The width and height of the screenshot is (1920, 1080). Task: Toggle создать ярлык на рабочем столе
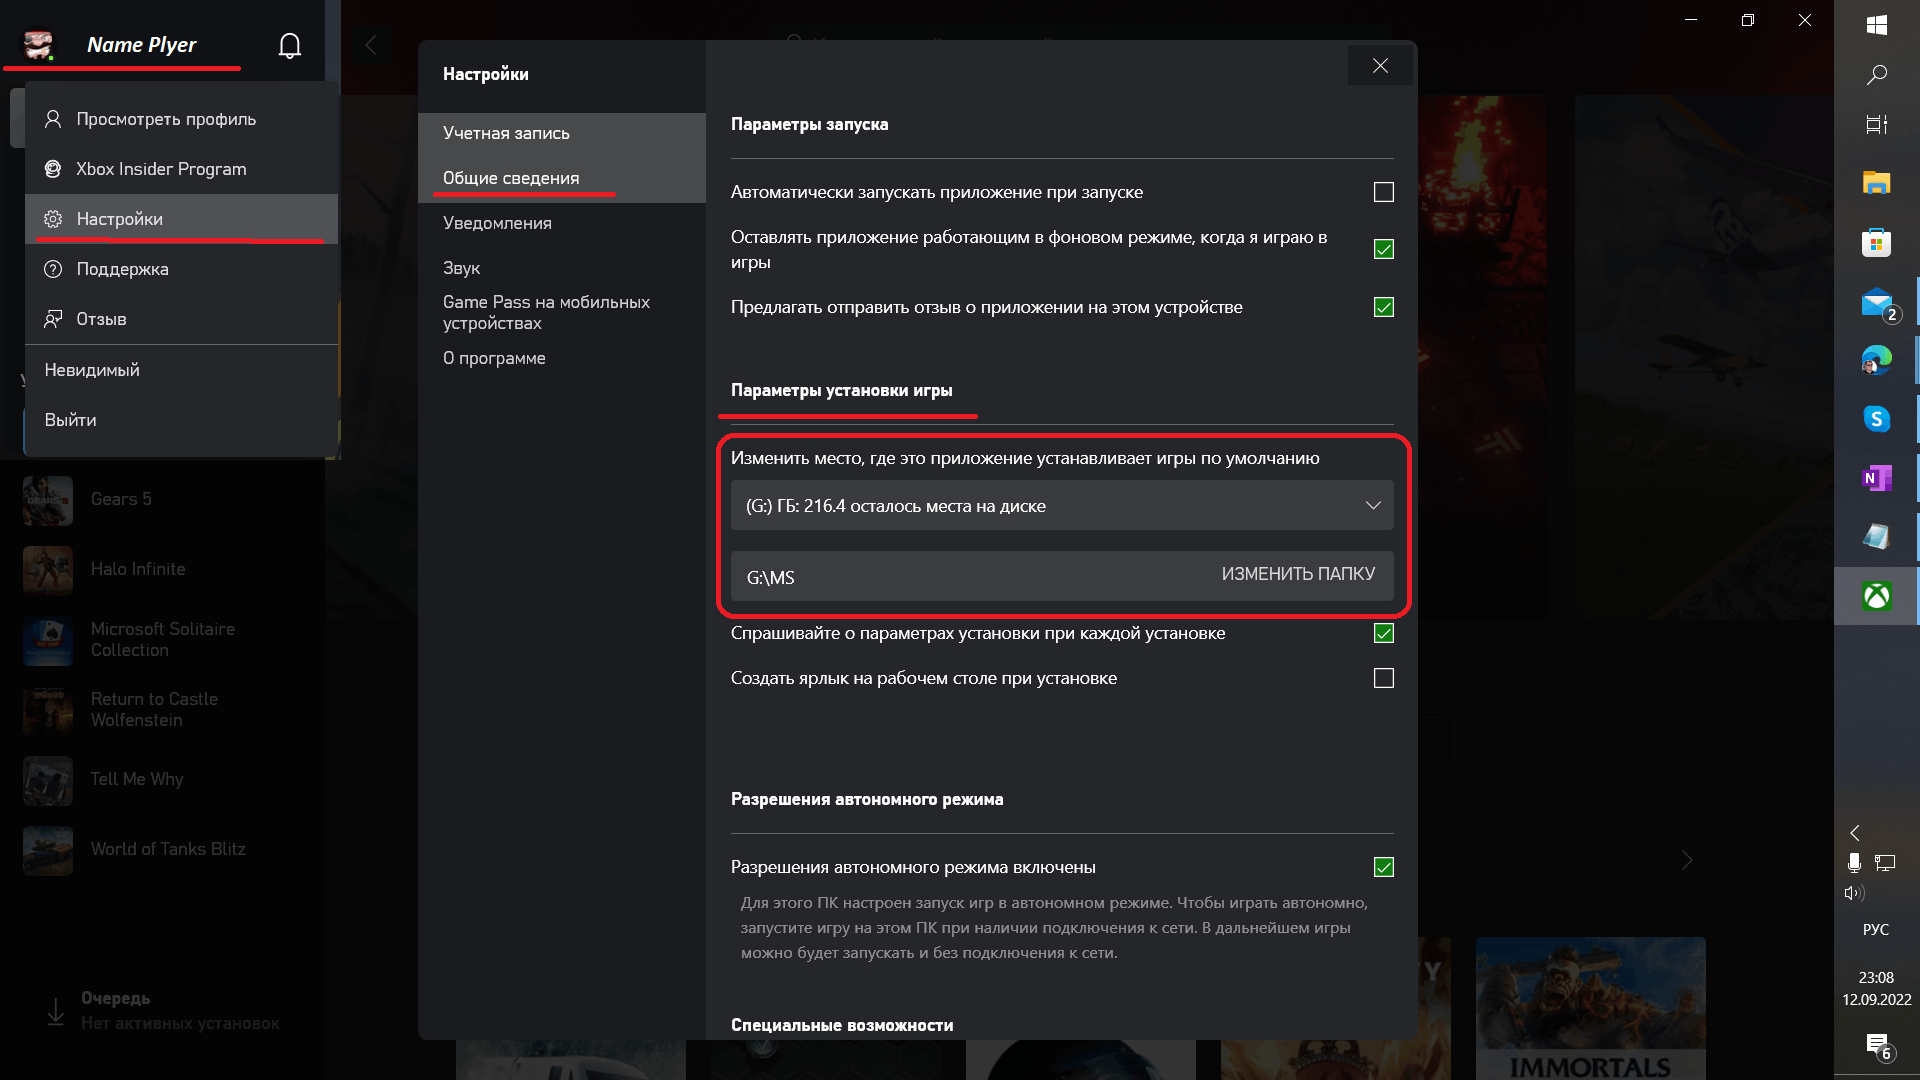[1383, 678]
